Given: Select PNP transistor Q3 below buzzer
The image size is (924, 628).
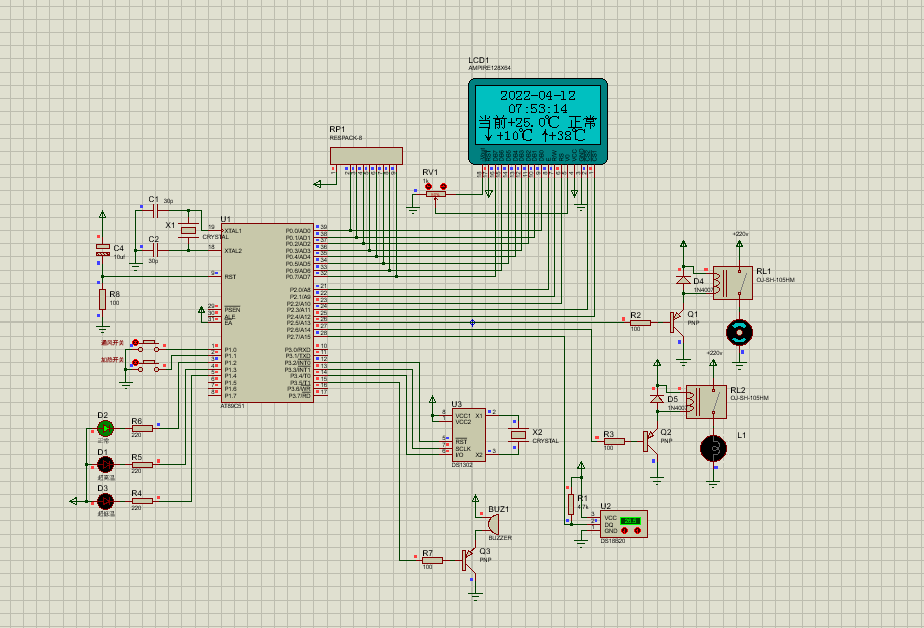Looking at the screenshot, I should [x=470, y=560].
